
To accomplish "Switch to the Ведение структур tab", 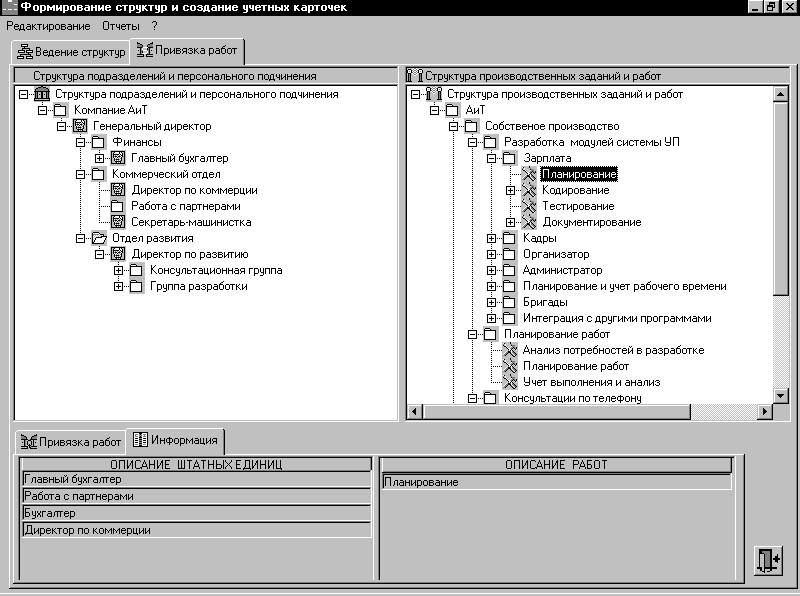I will point(71,52).
